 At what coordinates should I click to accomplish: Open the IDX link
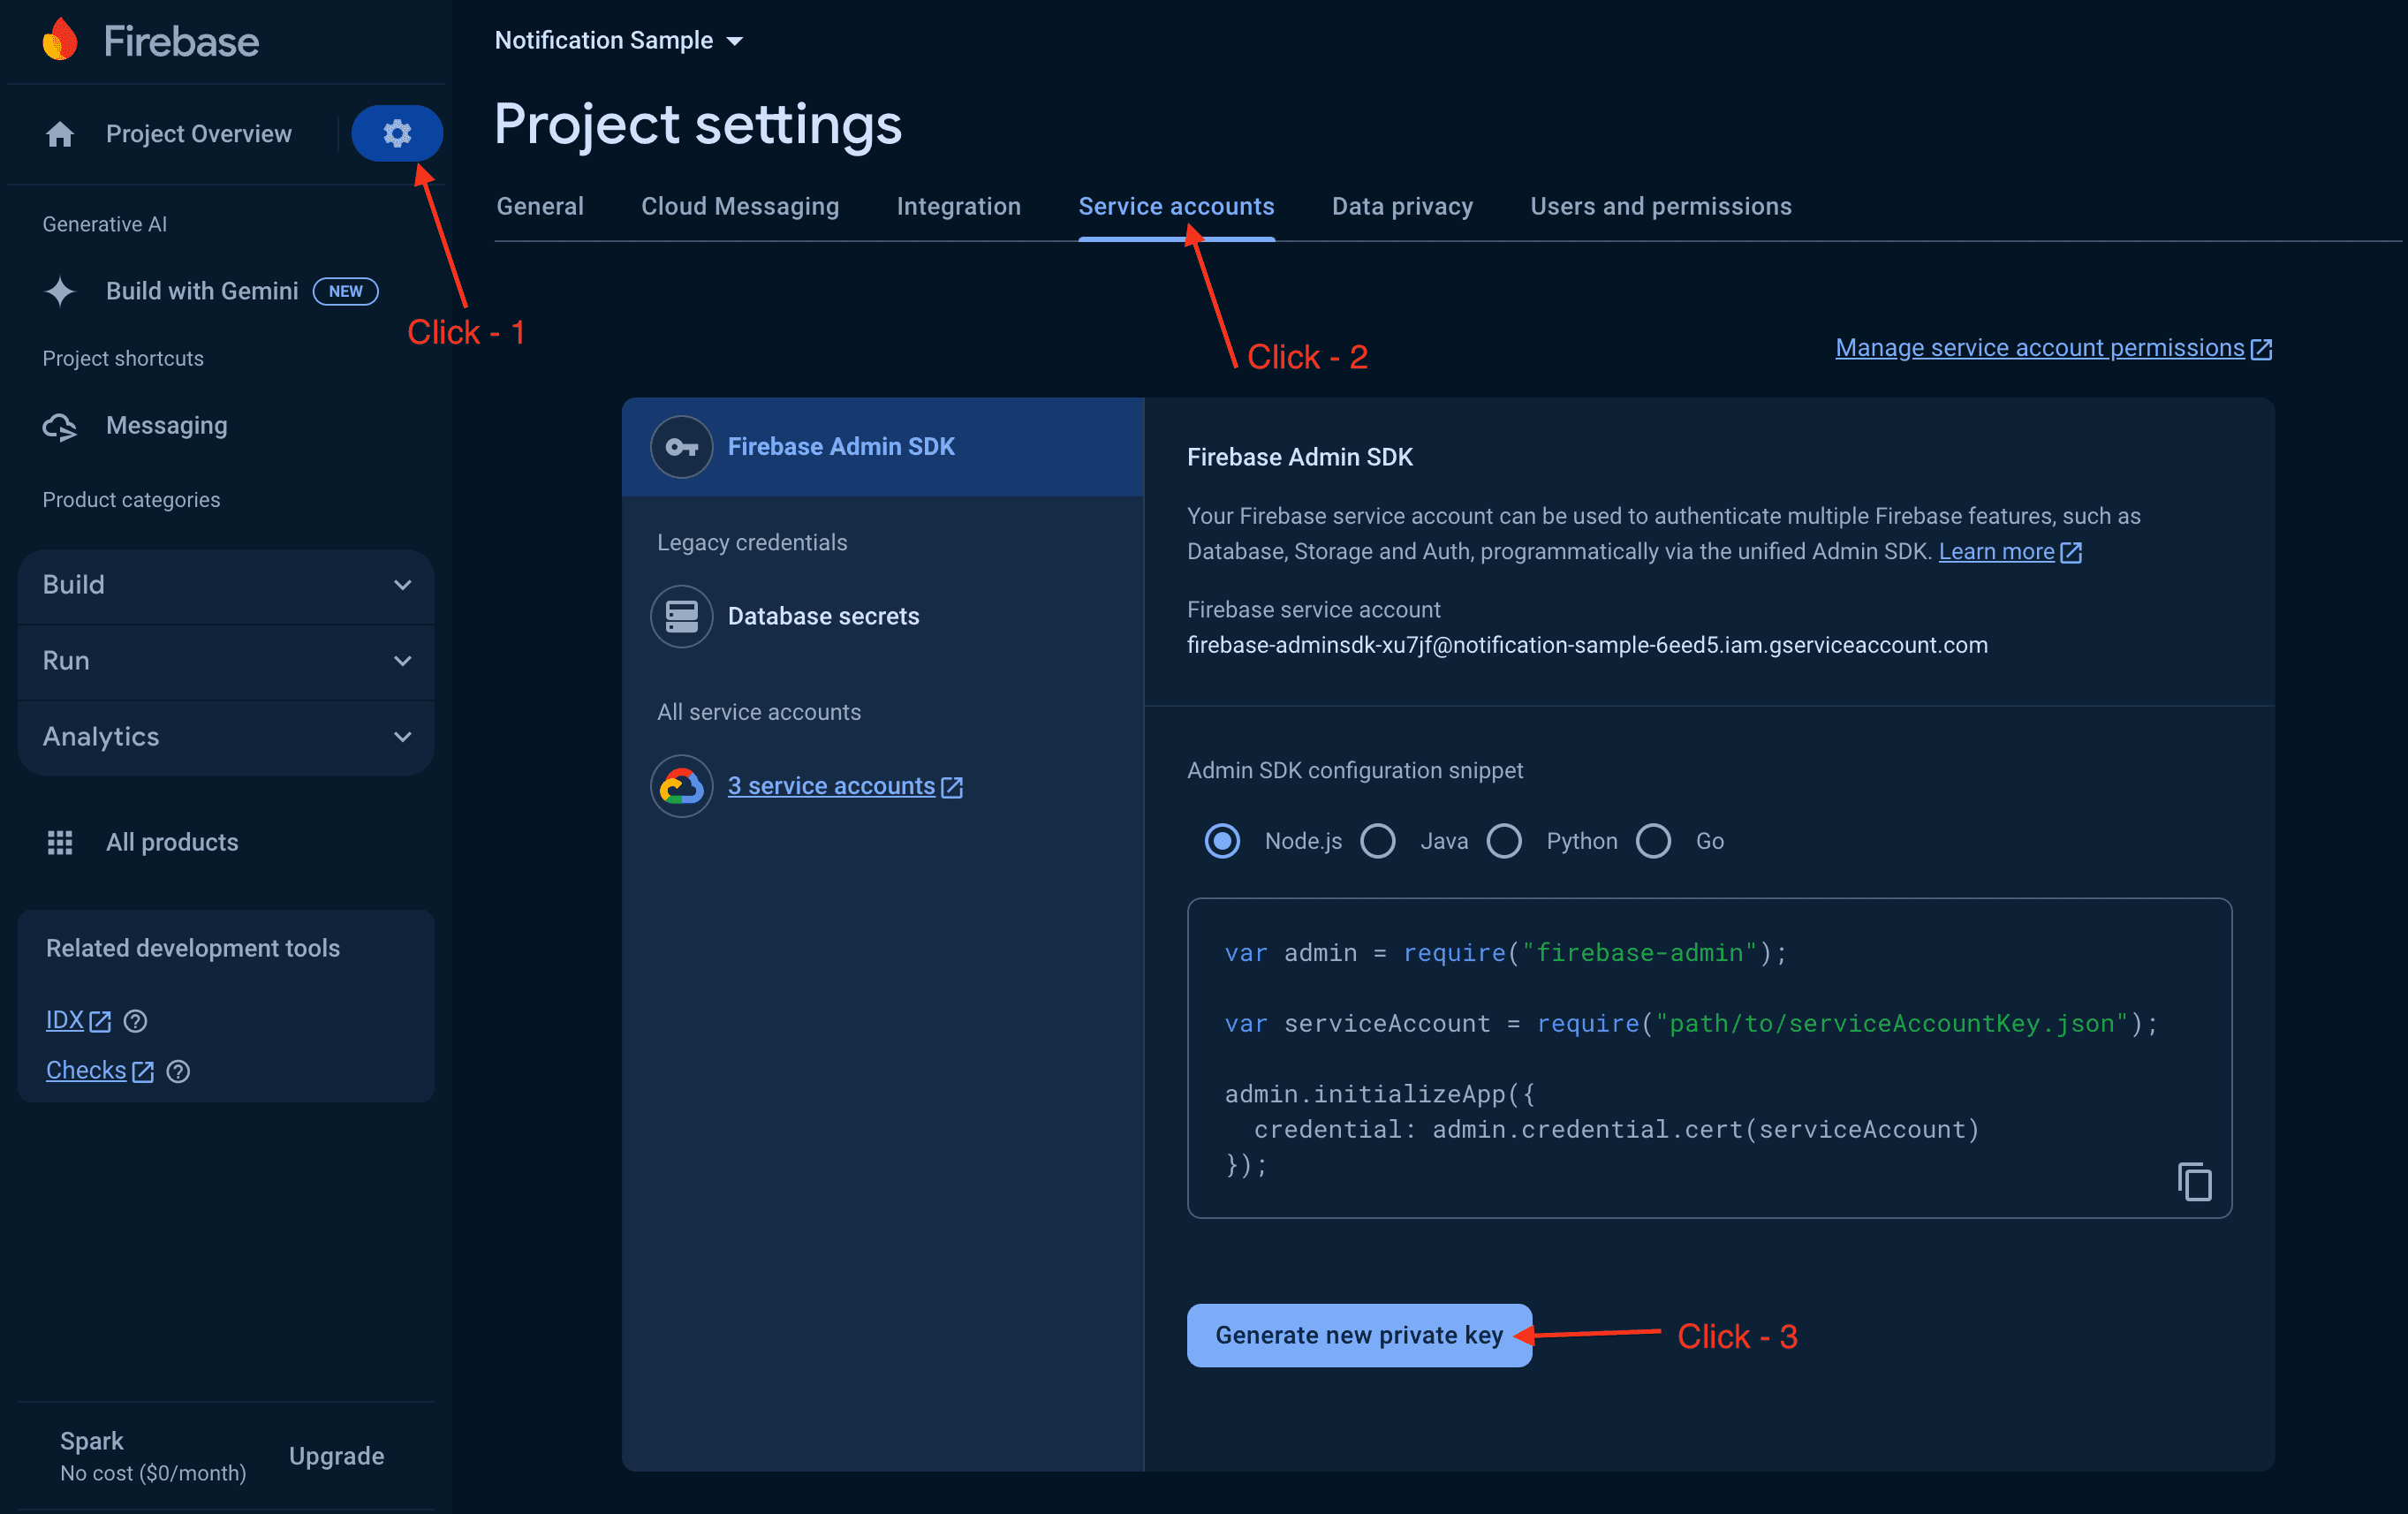pyautogui.click(x=65, y=1020)
